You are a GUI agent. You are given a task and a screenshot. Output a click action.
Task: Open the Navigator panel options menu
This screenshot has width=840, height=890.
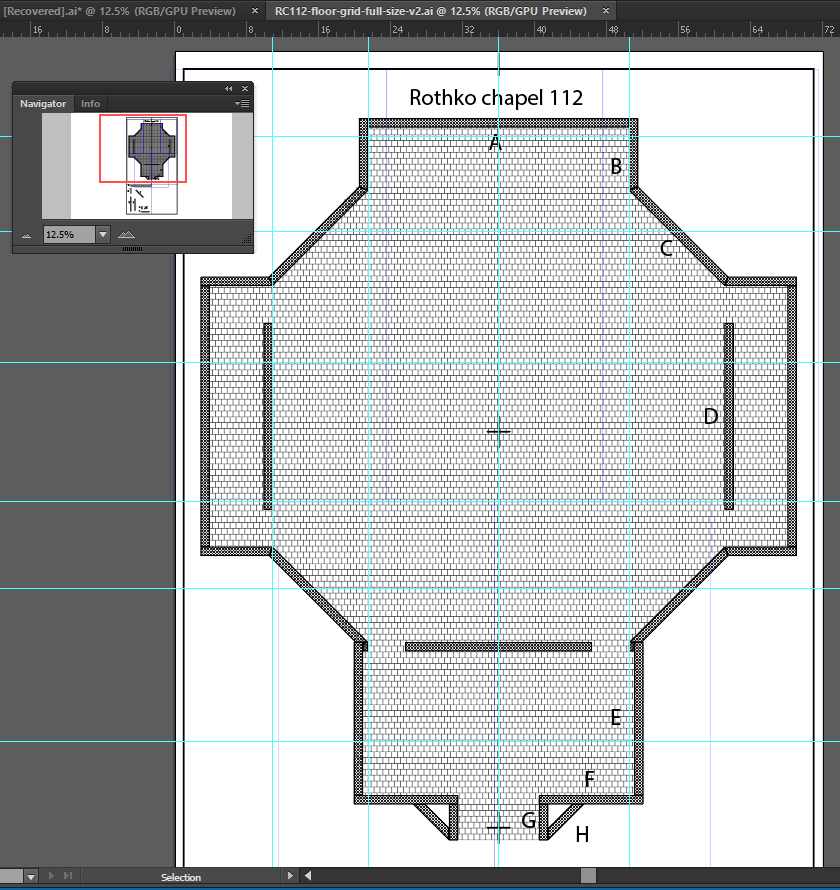pos(242,104)
